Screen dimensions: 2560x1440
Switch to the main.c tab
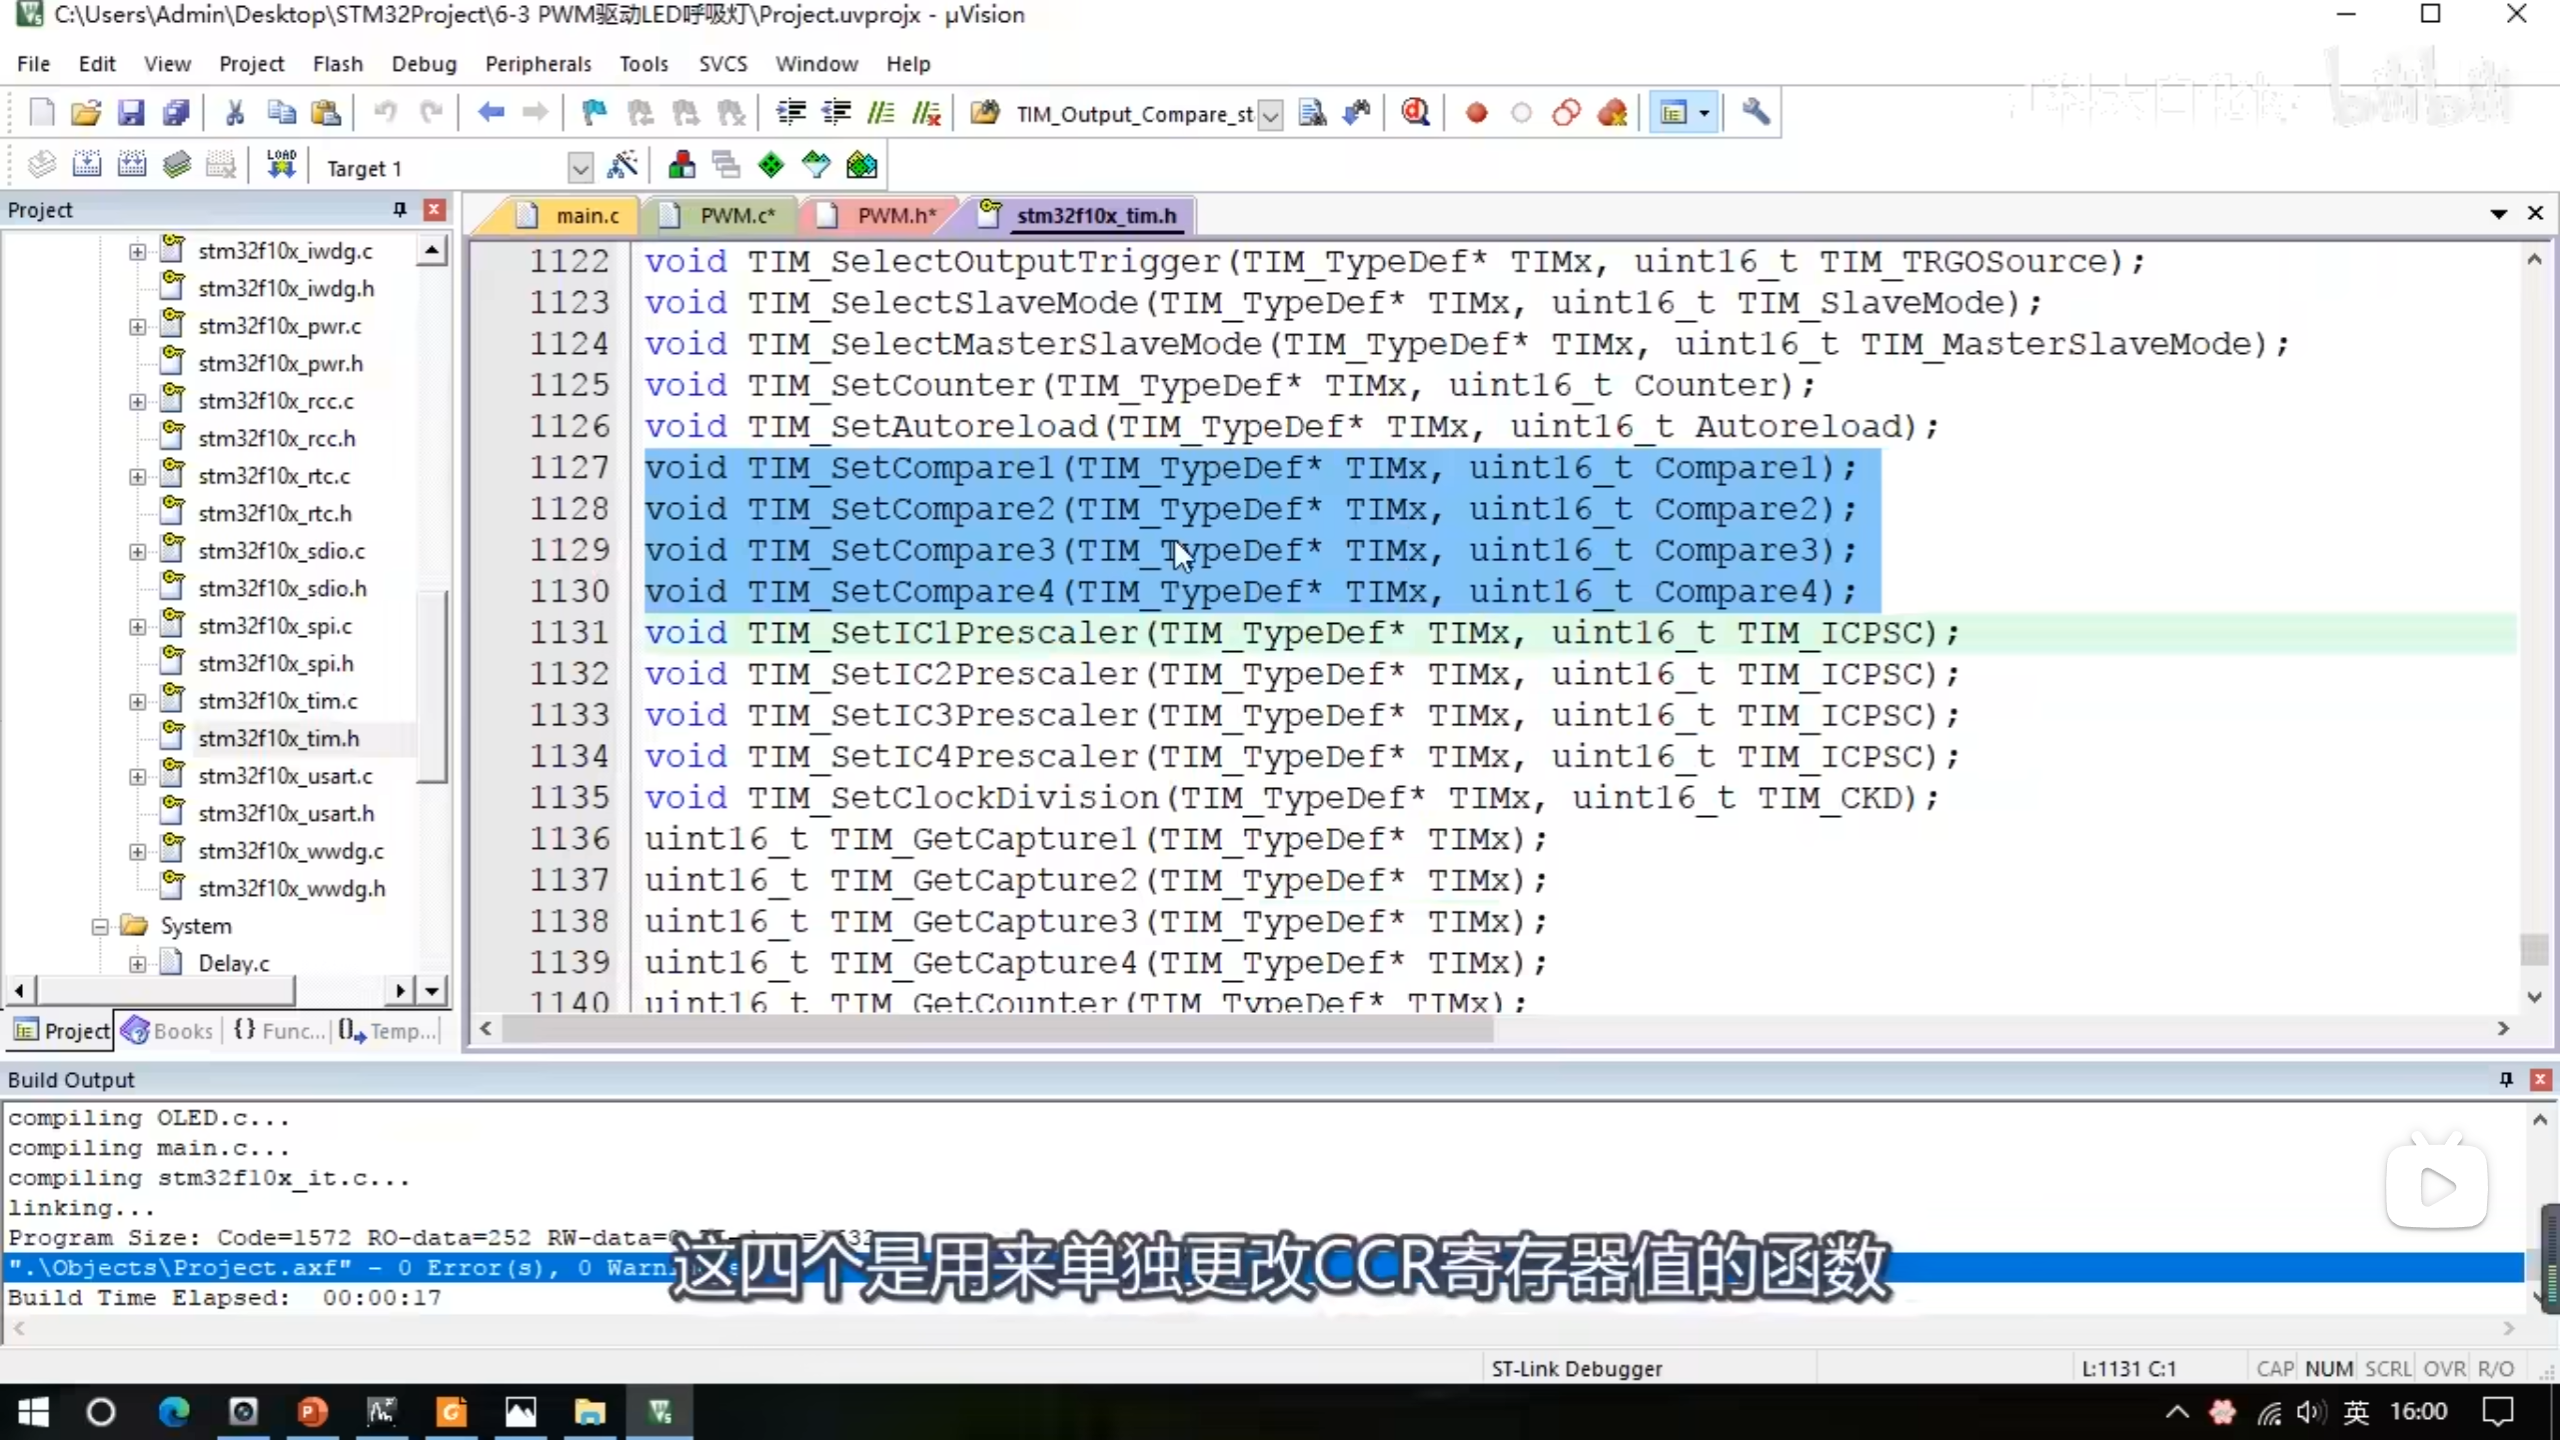587,215
